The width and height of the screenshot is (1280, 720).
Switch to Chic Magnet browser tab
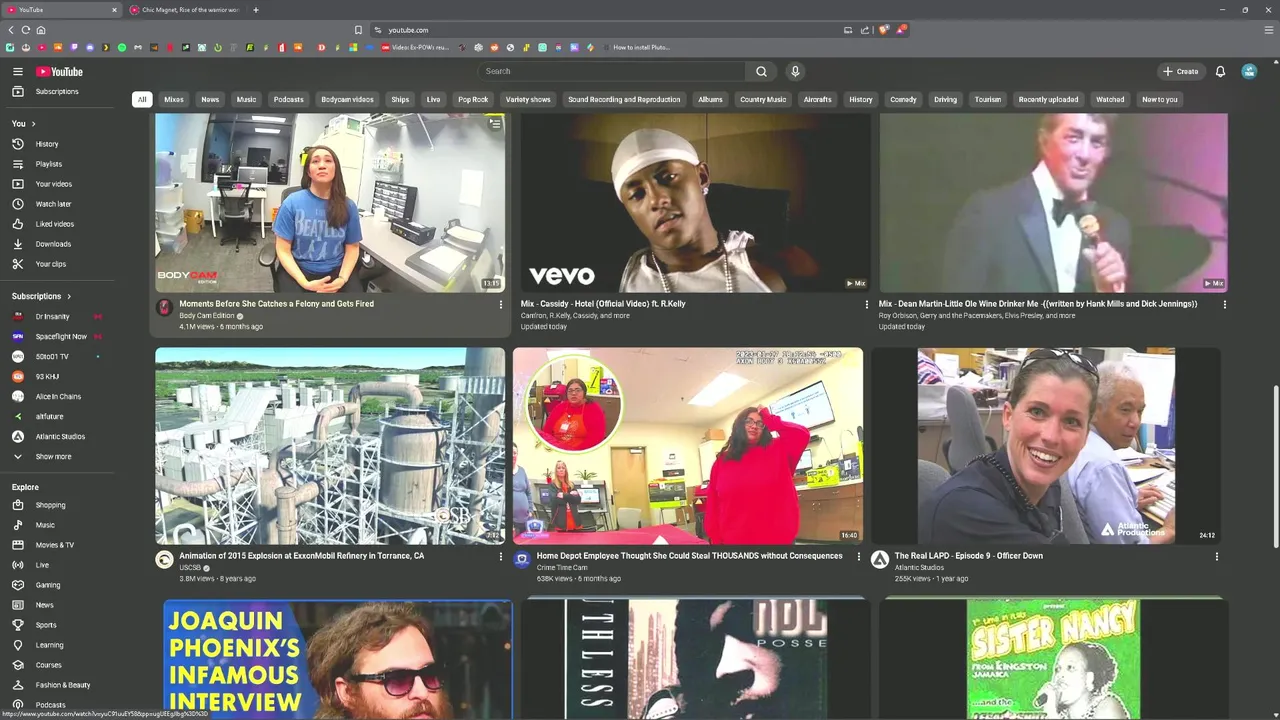coord(185,10)
